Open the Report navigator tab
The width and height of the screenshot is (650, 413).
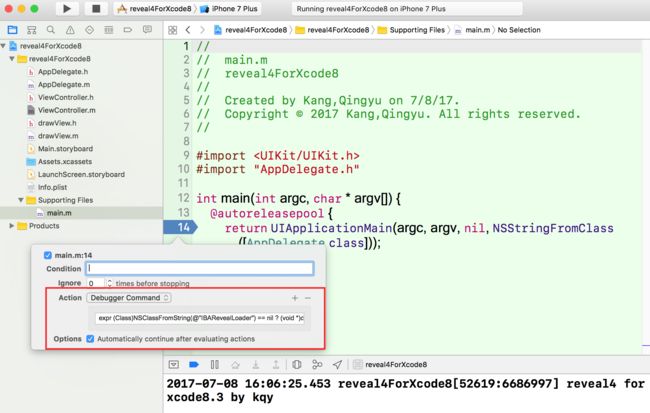tap(147, 29)
